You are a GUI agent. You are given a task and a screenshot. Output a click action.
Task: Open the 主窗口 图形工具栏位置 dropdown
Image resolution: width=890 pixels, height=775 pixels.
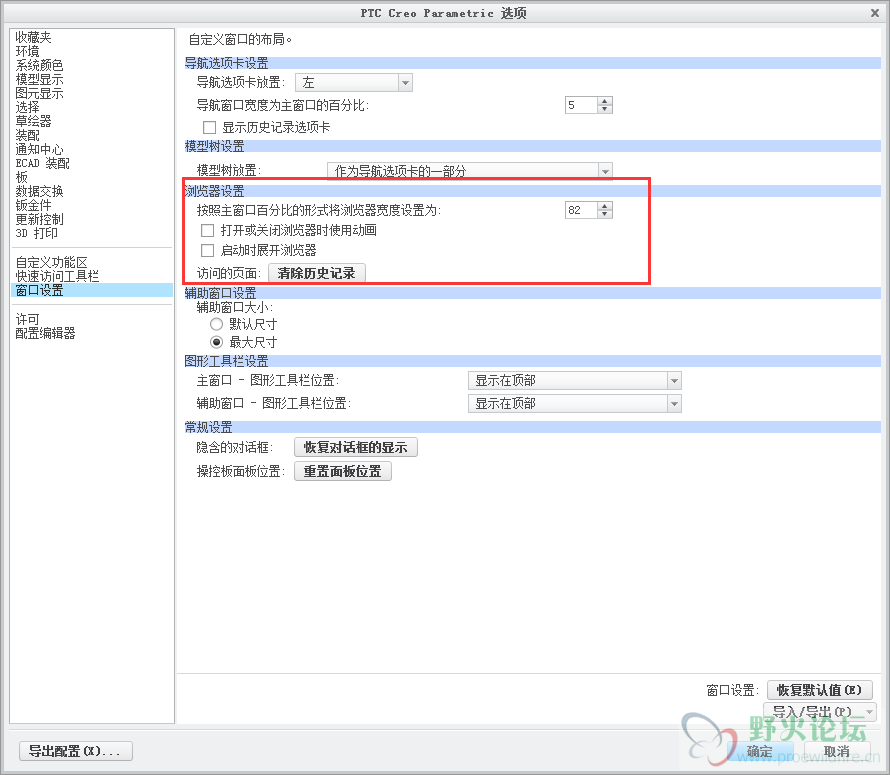pyautogui.click(x=574, y=380)
